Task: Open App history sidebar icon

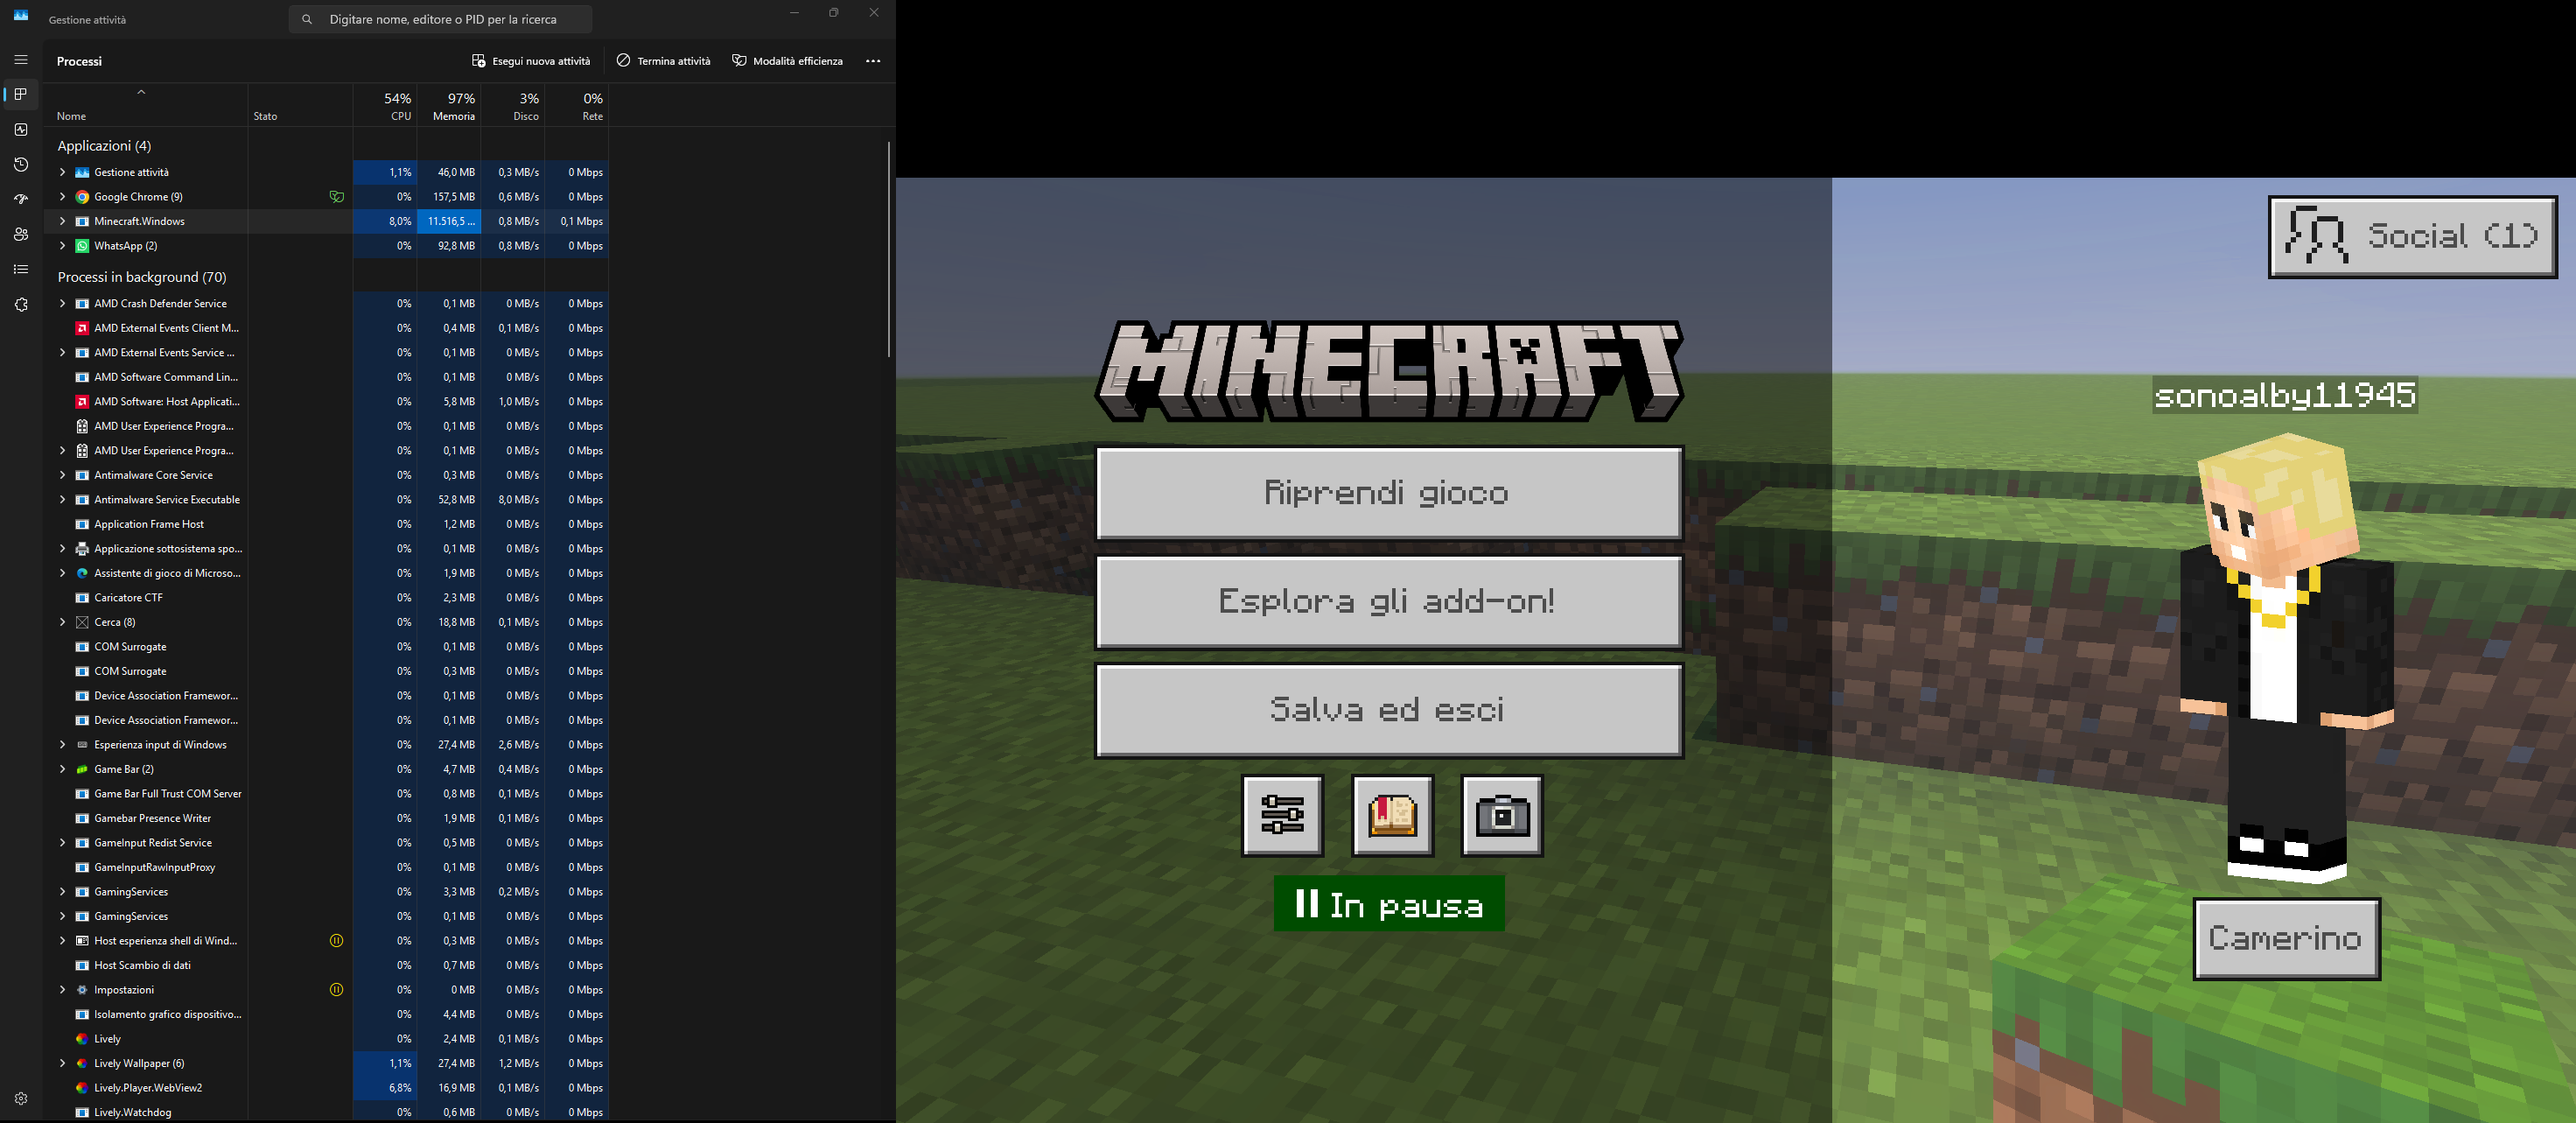Action: click(x=21, y=164)
